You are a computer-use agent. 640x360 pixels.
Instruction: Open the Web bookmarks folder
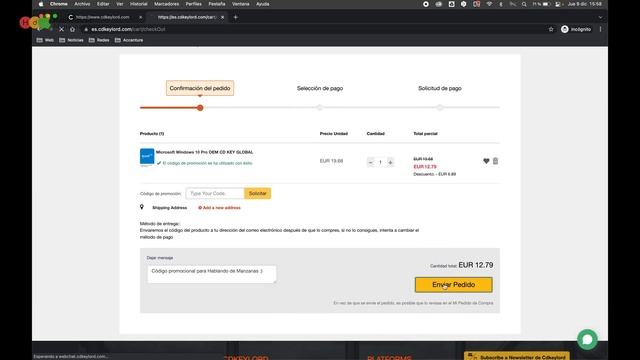pyautogui.click(x=45, y=40)
